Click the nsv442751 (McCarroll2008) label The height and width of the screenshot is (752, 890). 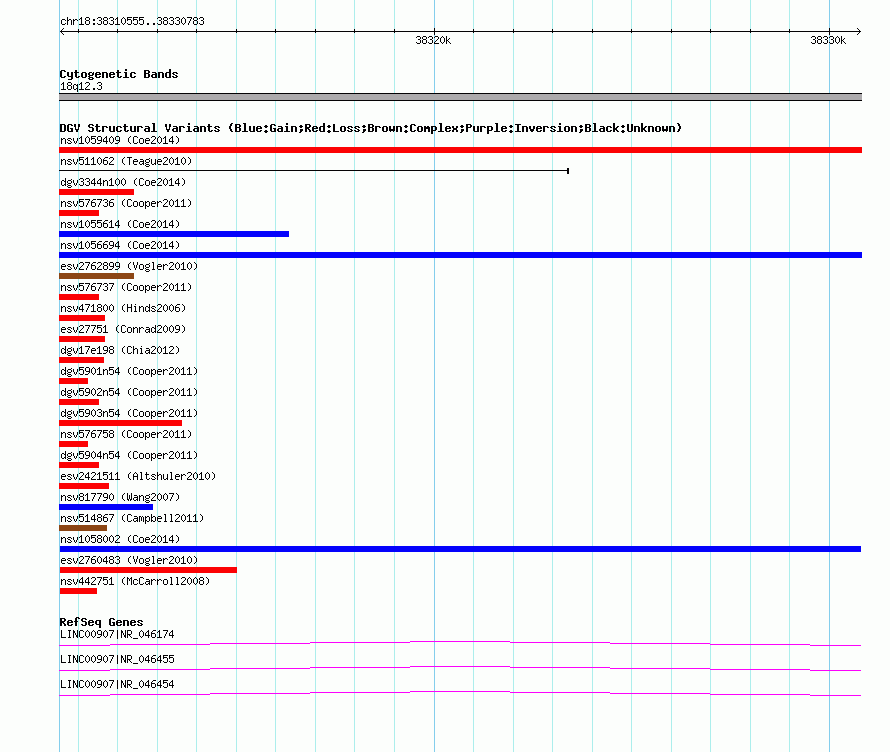[135, 581]
